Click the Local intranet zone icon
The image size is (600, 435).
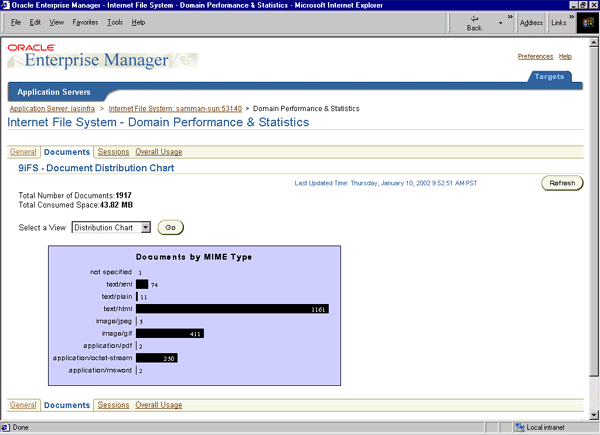point(520,427)
